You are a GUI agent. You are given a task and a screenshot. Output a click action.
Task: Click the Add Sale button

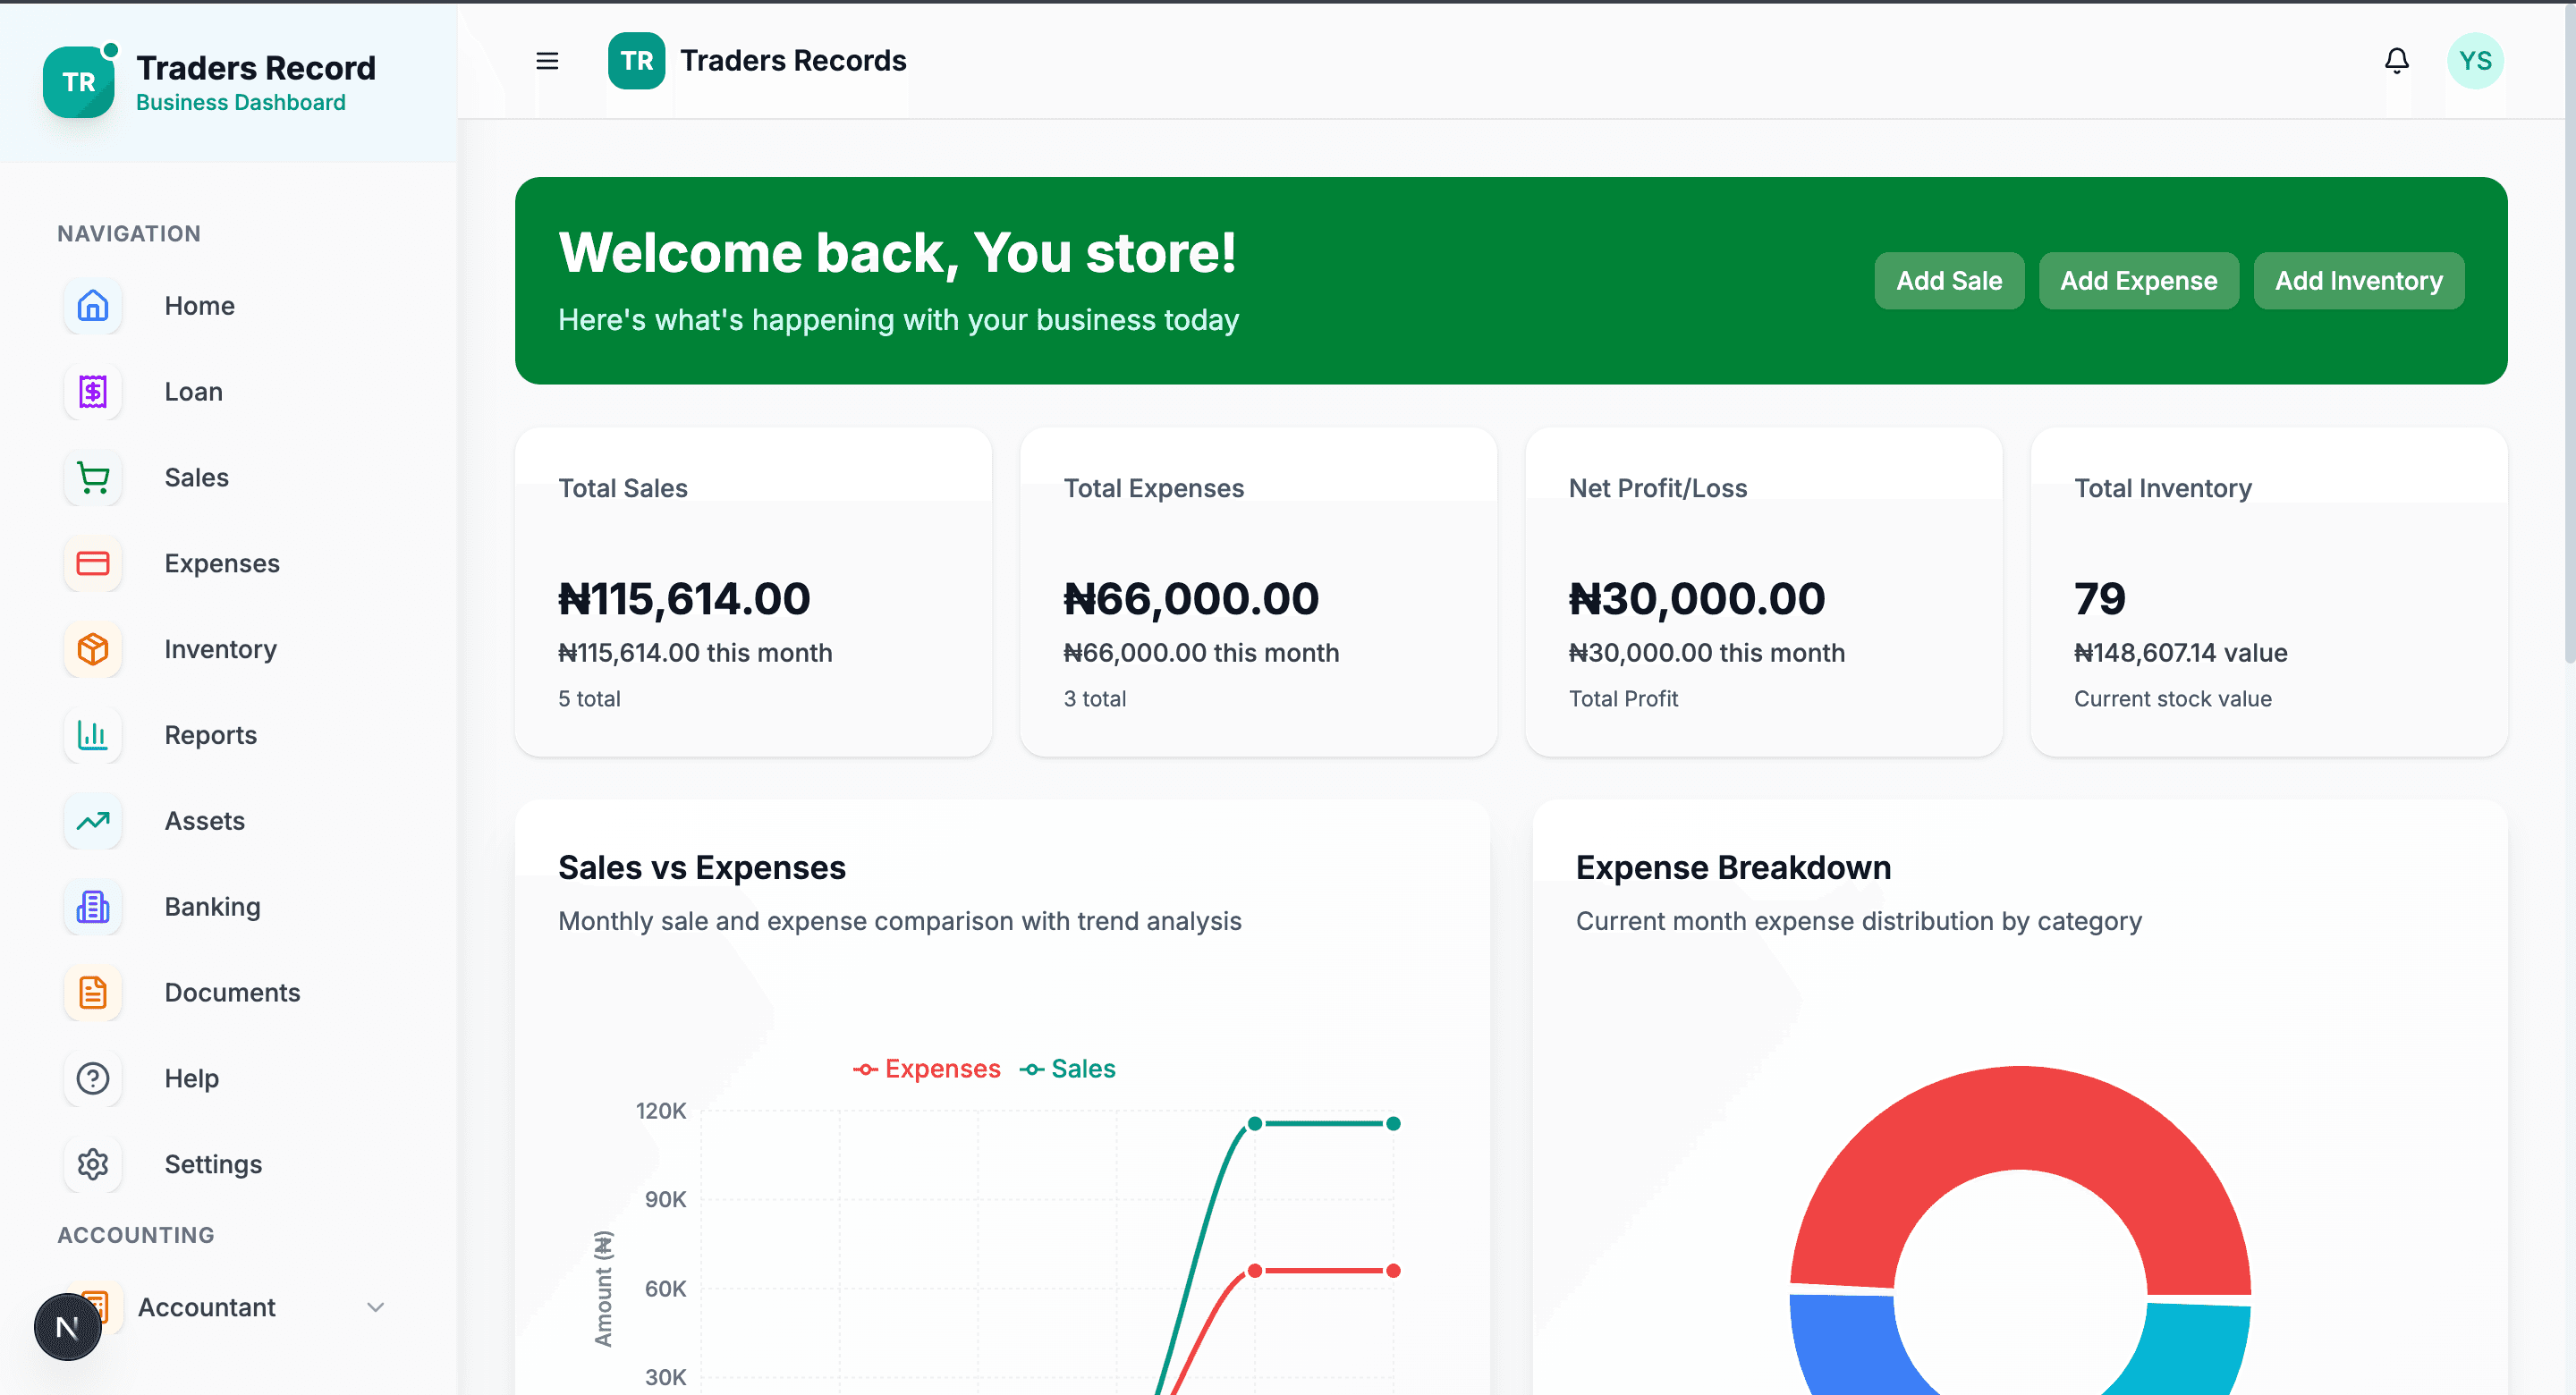coord(1948,280)
